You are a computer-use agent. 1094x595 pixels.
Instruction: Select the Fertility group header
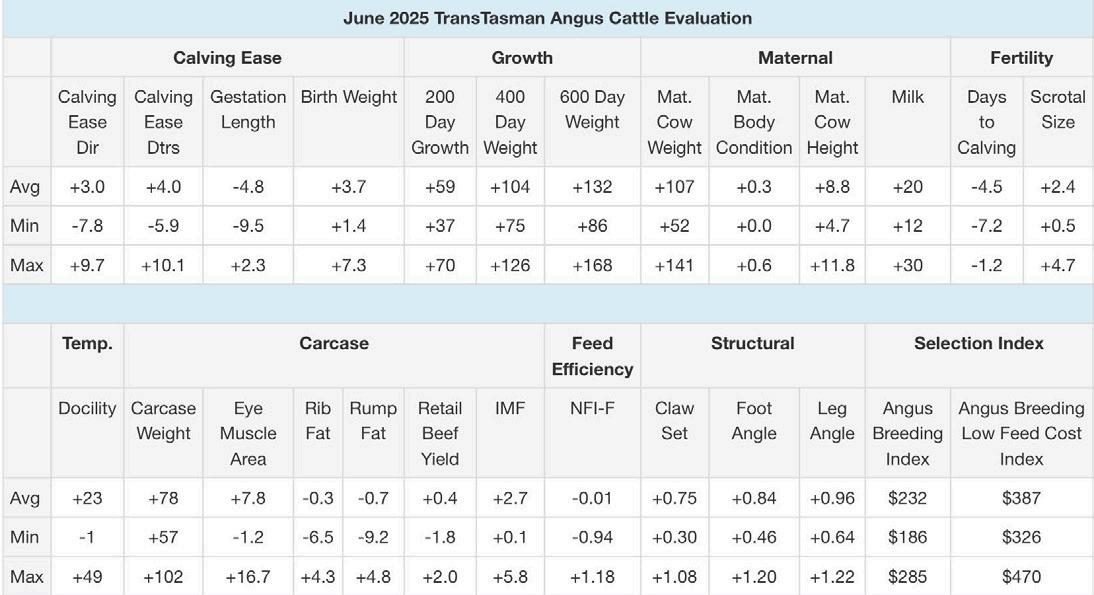point(1021,58)
